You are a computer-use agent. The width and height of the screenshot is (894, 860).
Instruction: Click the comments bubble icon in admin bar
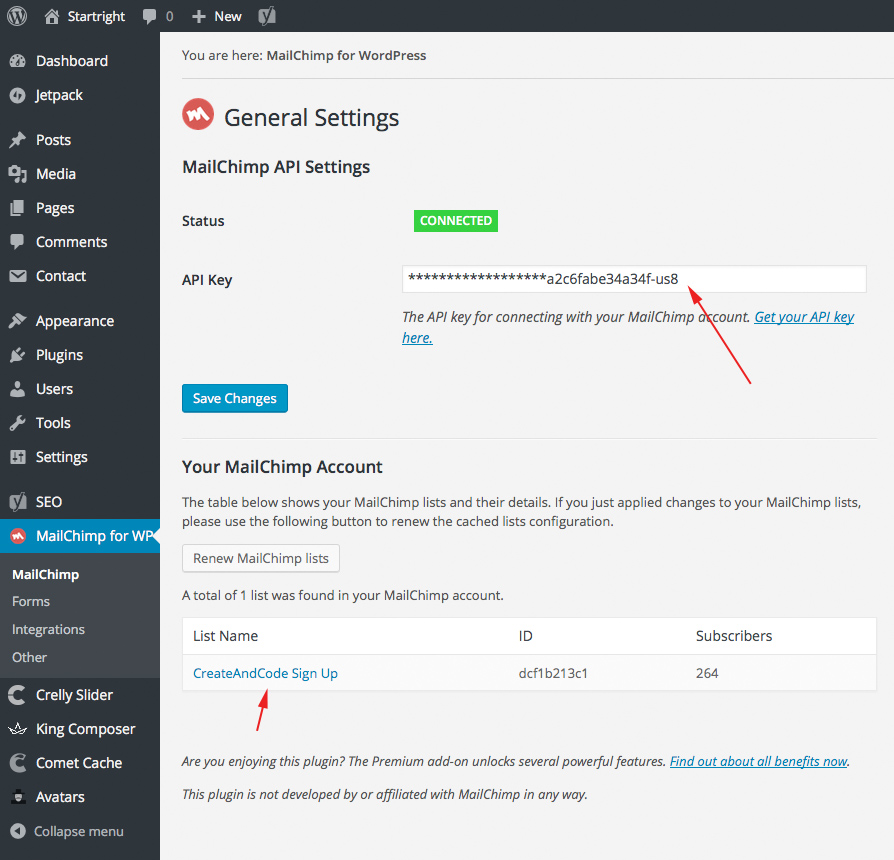149,17
